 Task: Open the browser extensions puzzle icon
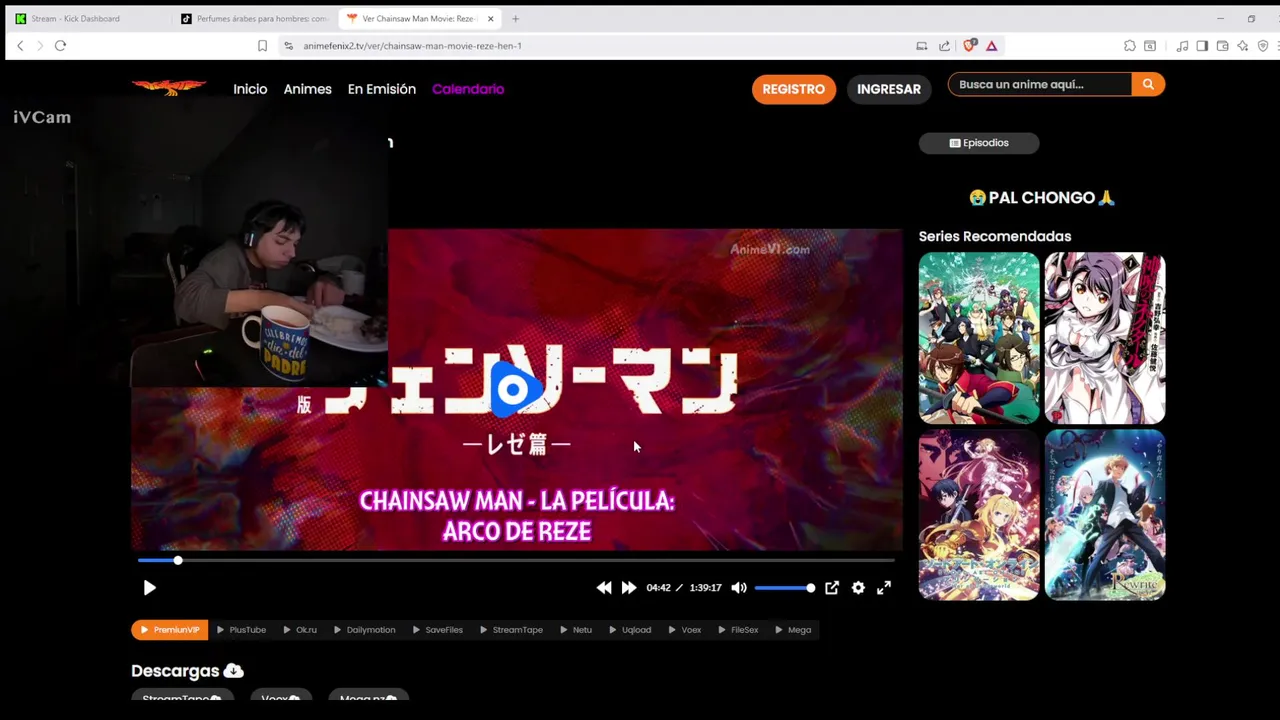click(1130, 46)
